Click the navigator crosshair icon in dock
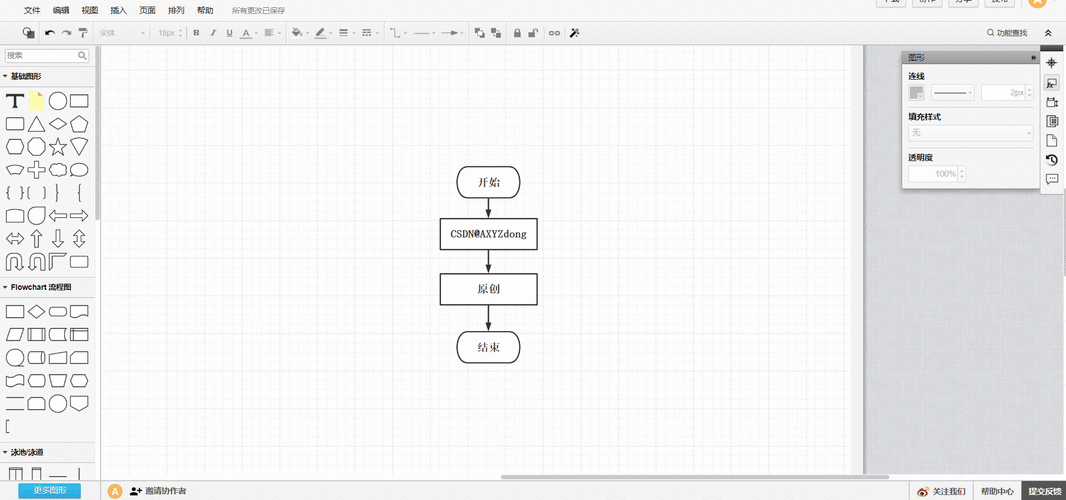Viewport: 1066px width, 500px height. click(x=1052, y=63)
